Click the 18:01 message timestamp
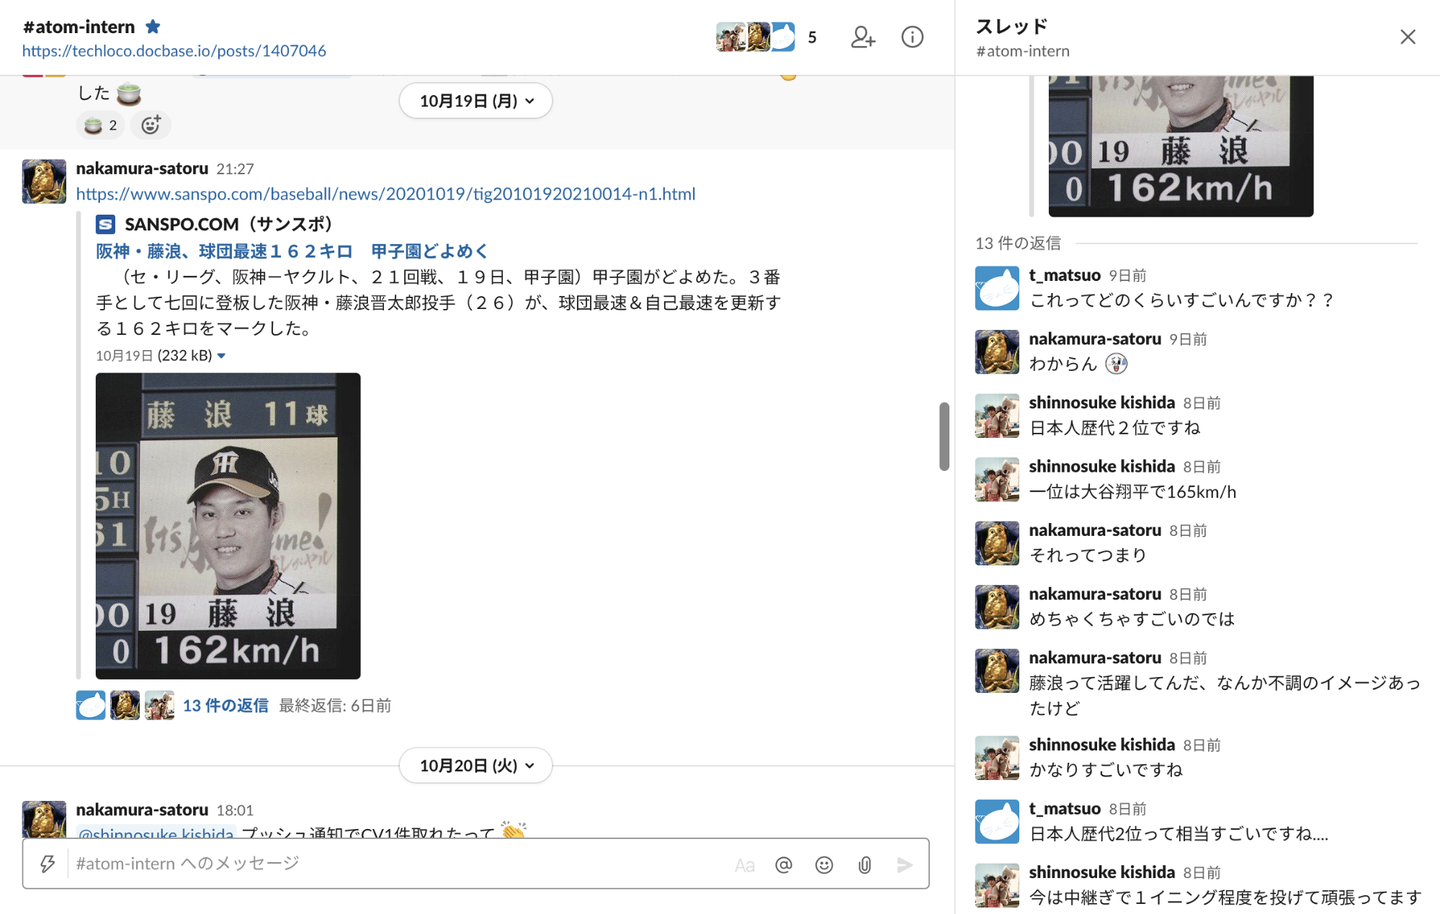 click(x=235, y=811)
